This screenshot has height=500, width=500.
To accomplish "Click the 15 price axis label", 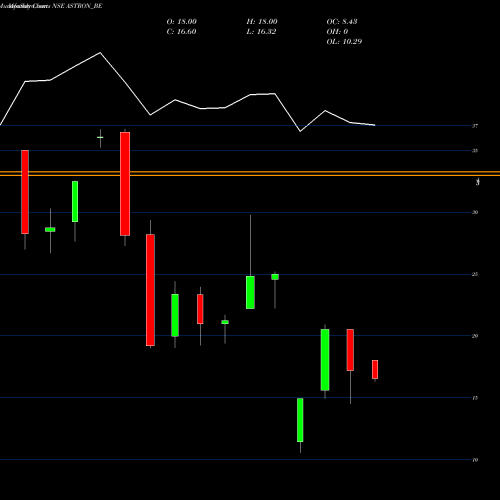I will coord(475,398).
